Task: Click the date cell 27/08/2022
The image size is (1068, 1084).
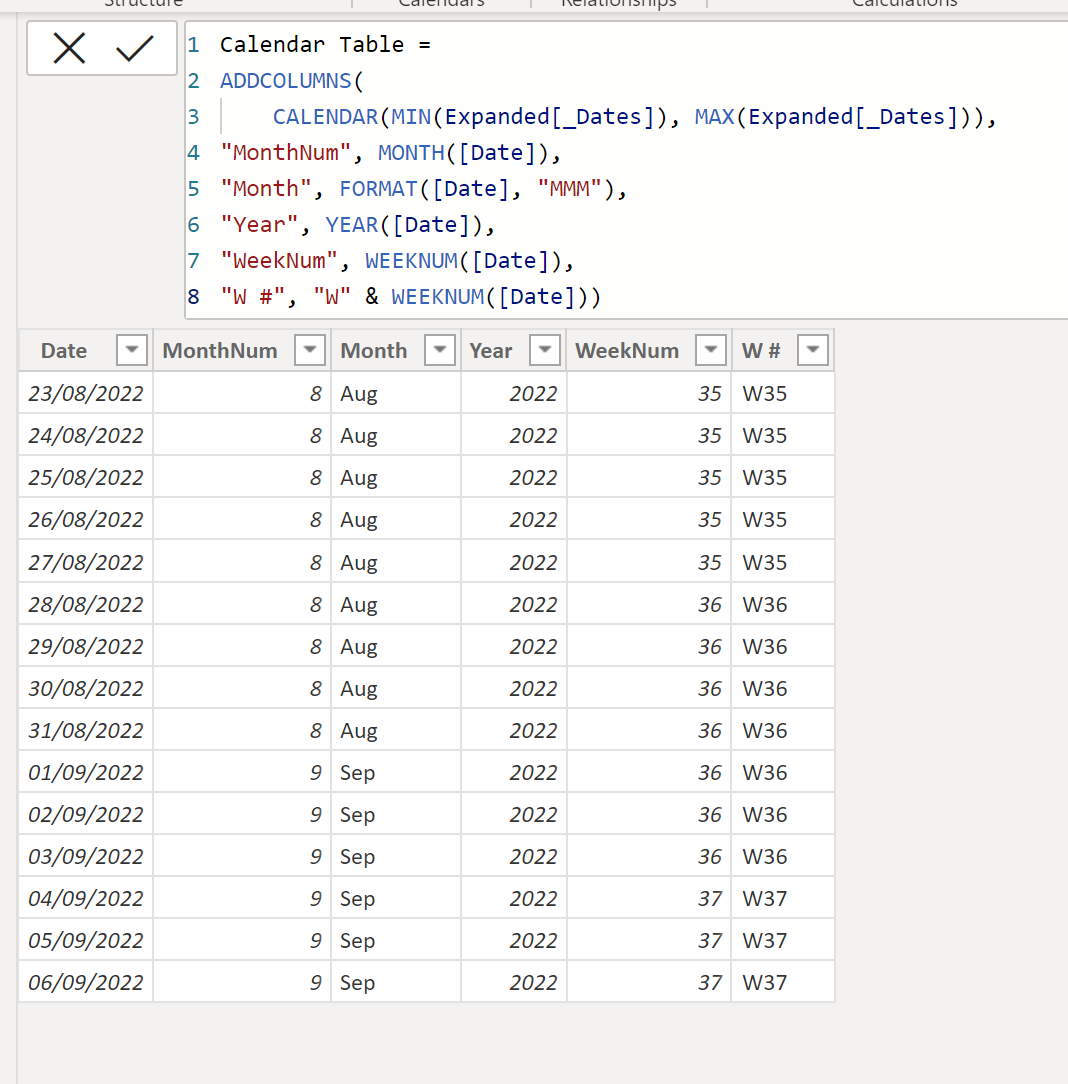Action: (86, 562)
